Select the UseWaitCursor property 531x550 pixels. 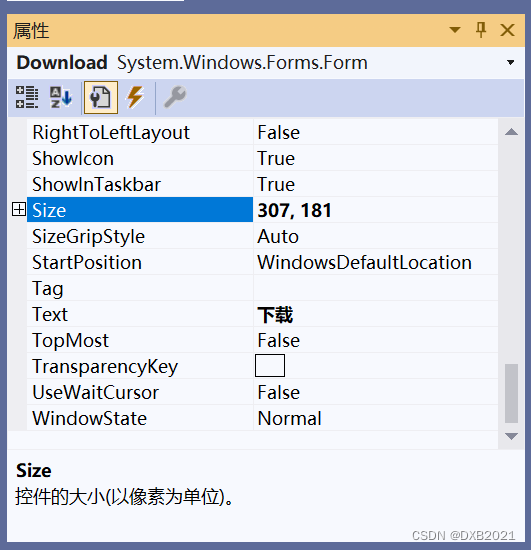pyautogui.click(x=140, y=392)
